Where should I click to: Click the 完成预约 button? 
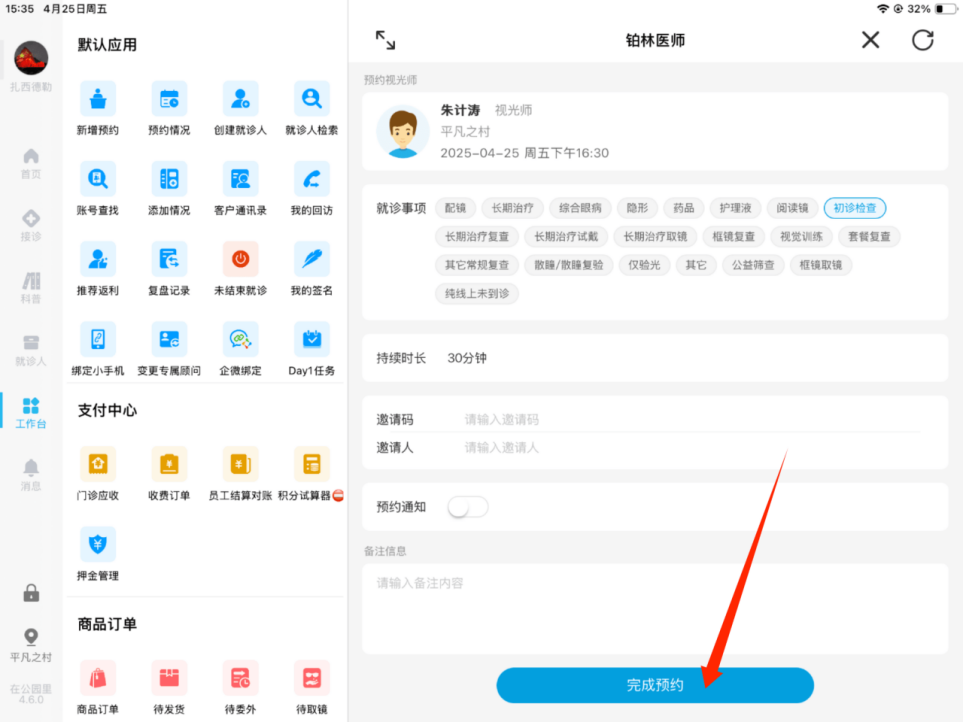655,685
